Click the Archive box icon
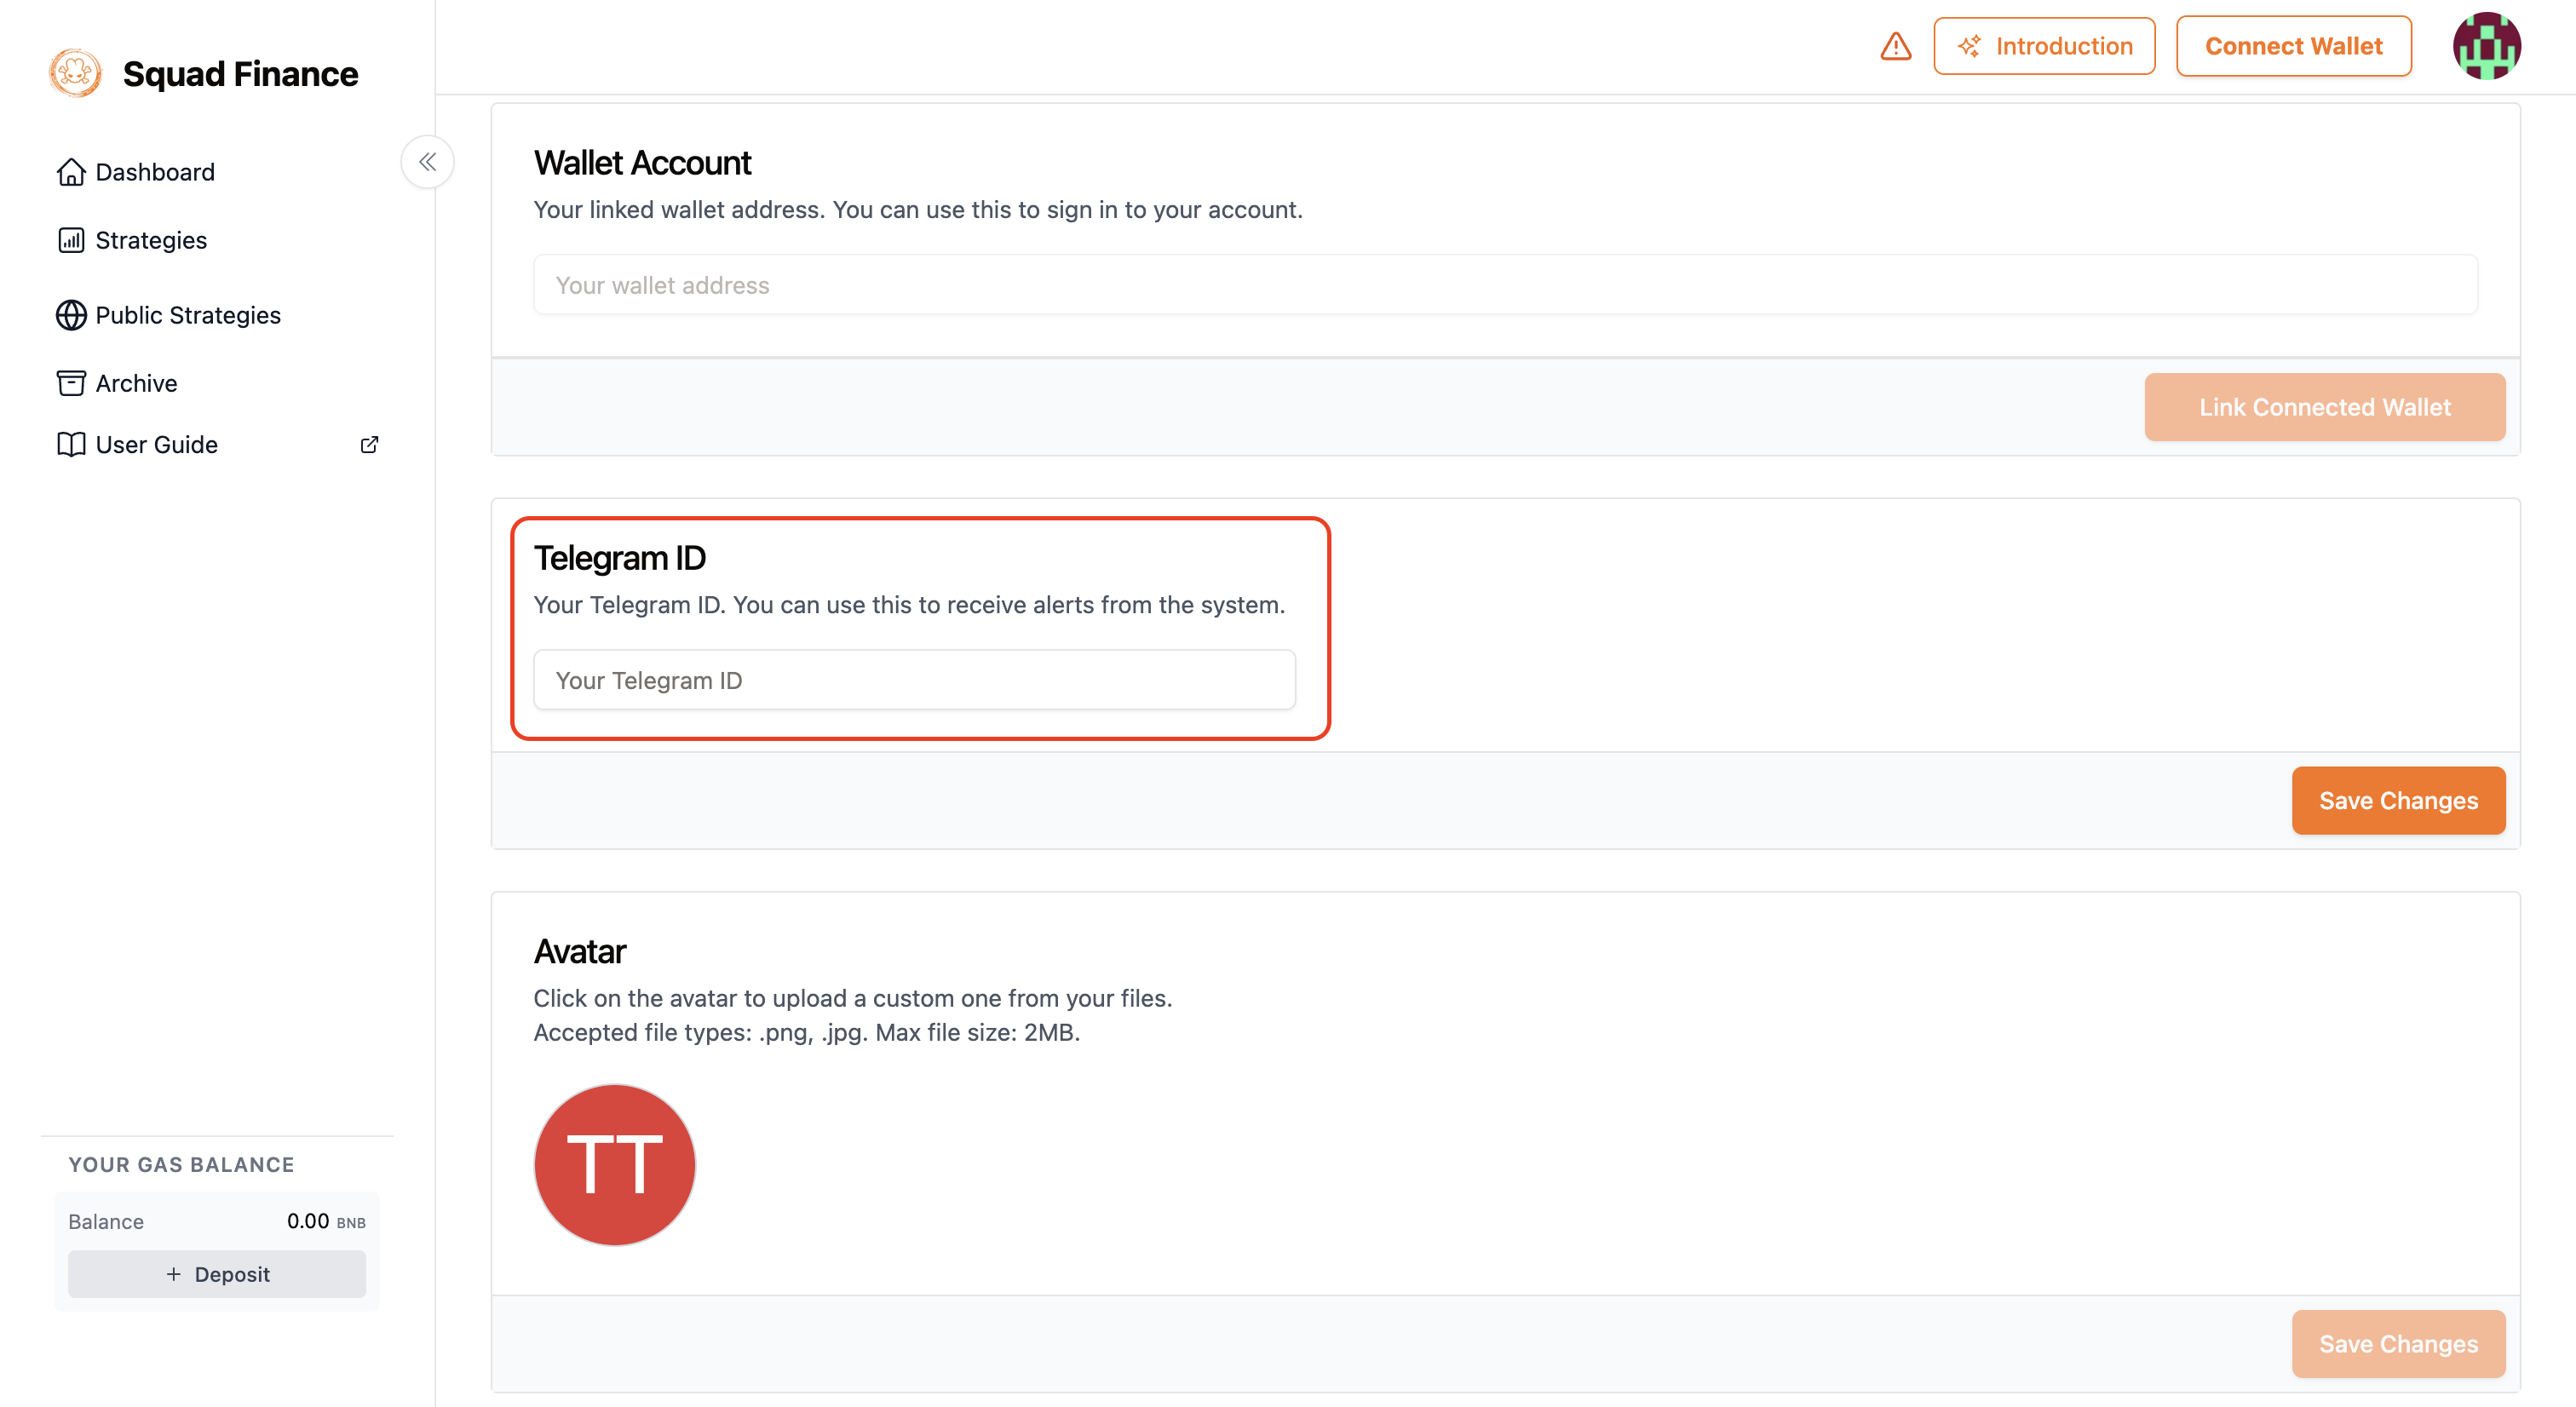 point(71,383)
